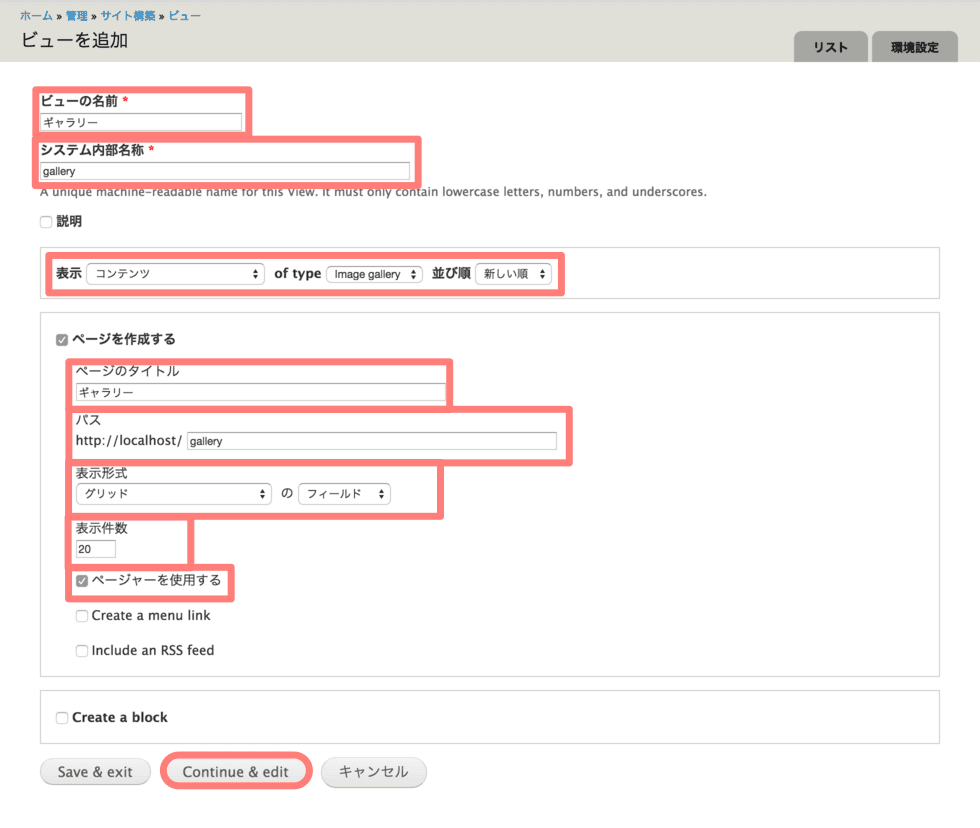
Task: Switch to the 環境設定 tab
Action: click(x=914, y=47)
